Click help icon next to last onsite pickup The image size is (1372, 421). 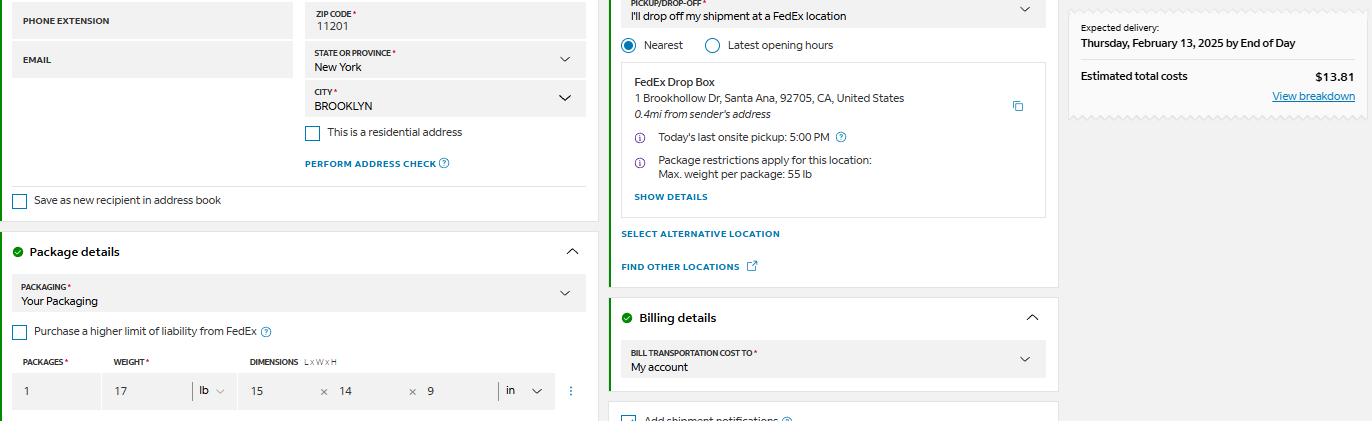[841, 137]
